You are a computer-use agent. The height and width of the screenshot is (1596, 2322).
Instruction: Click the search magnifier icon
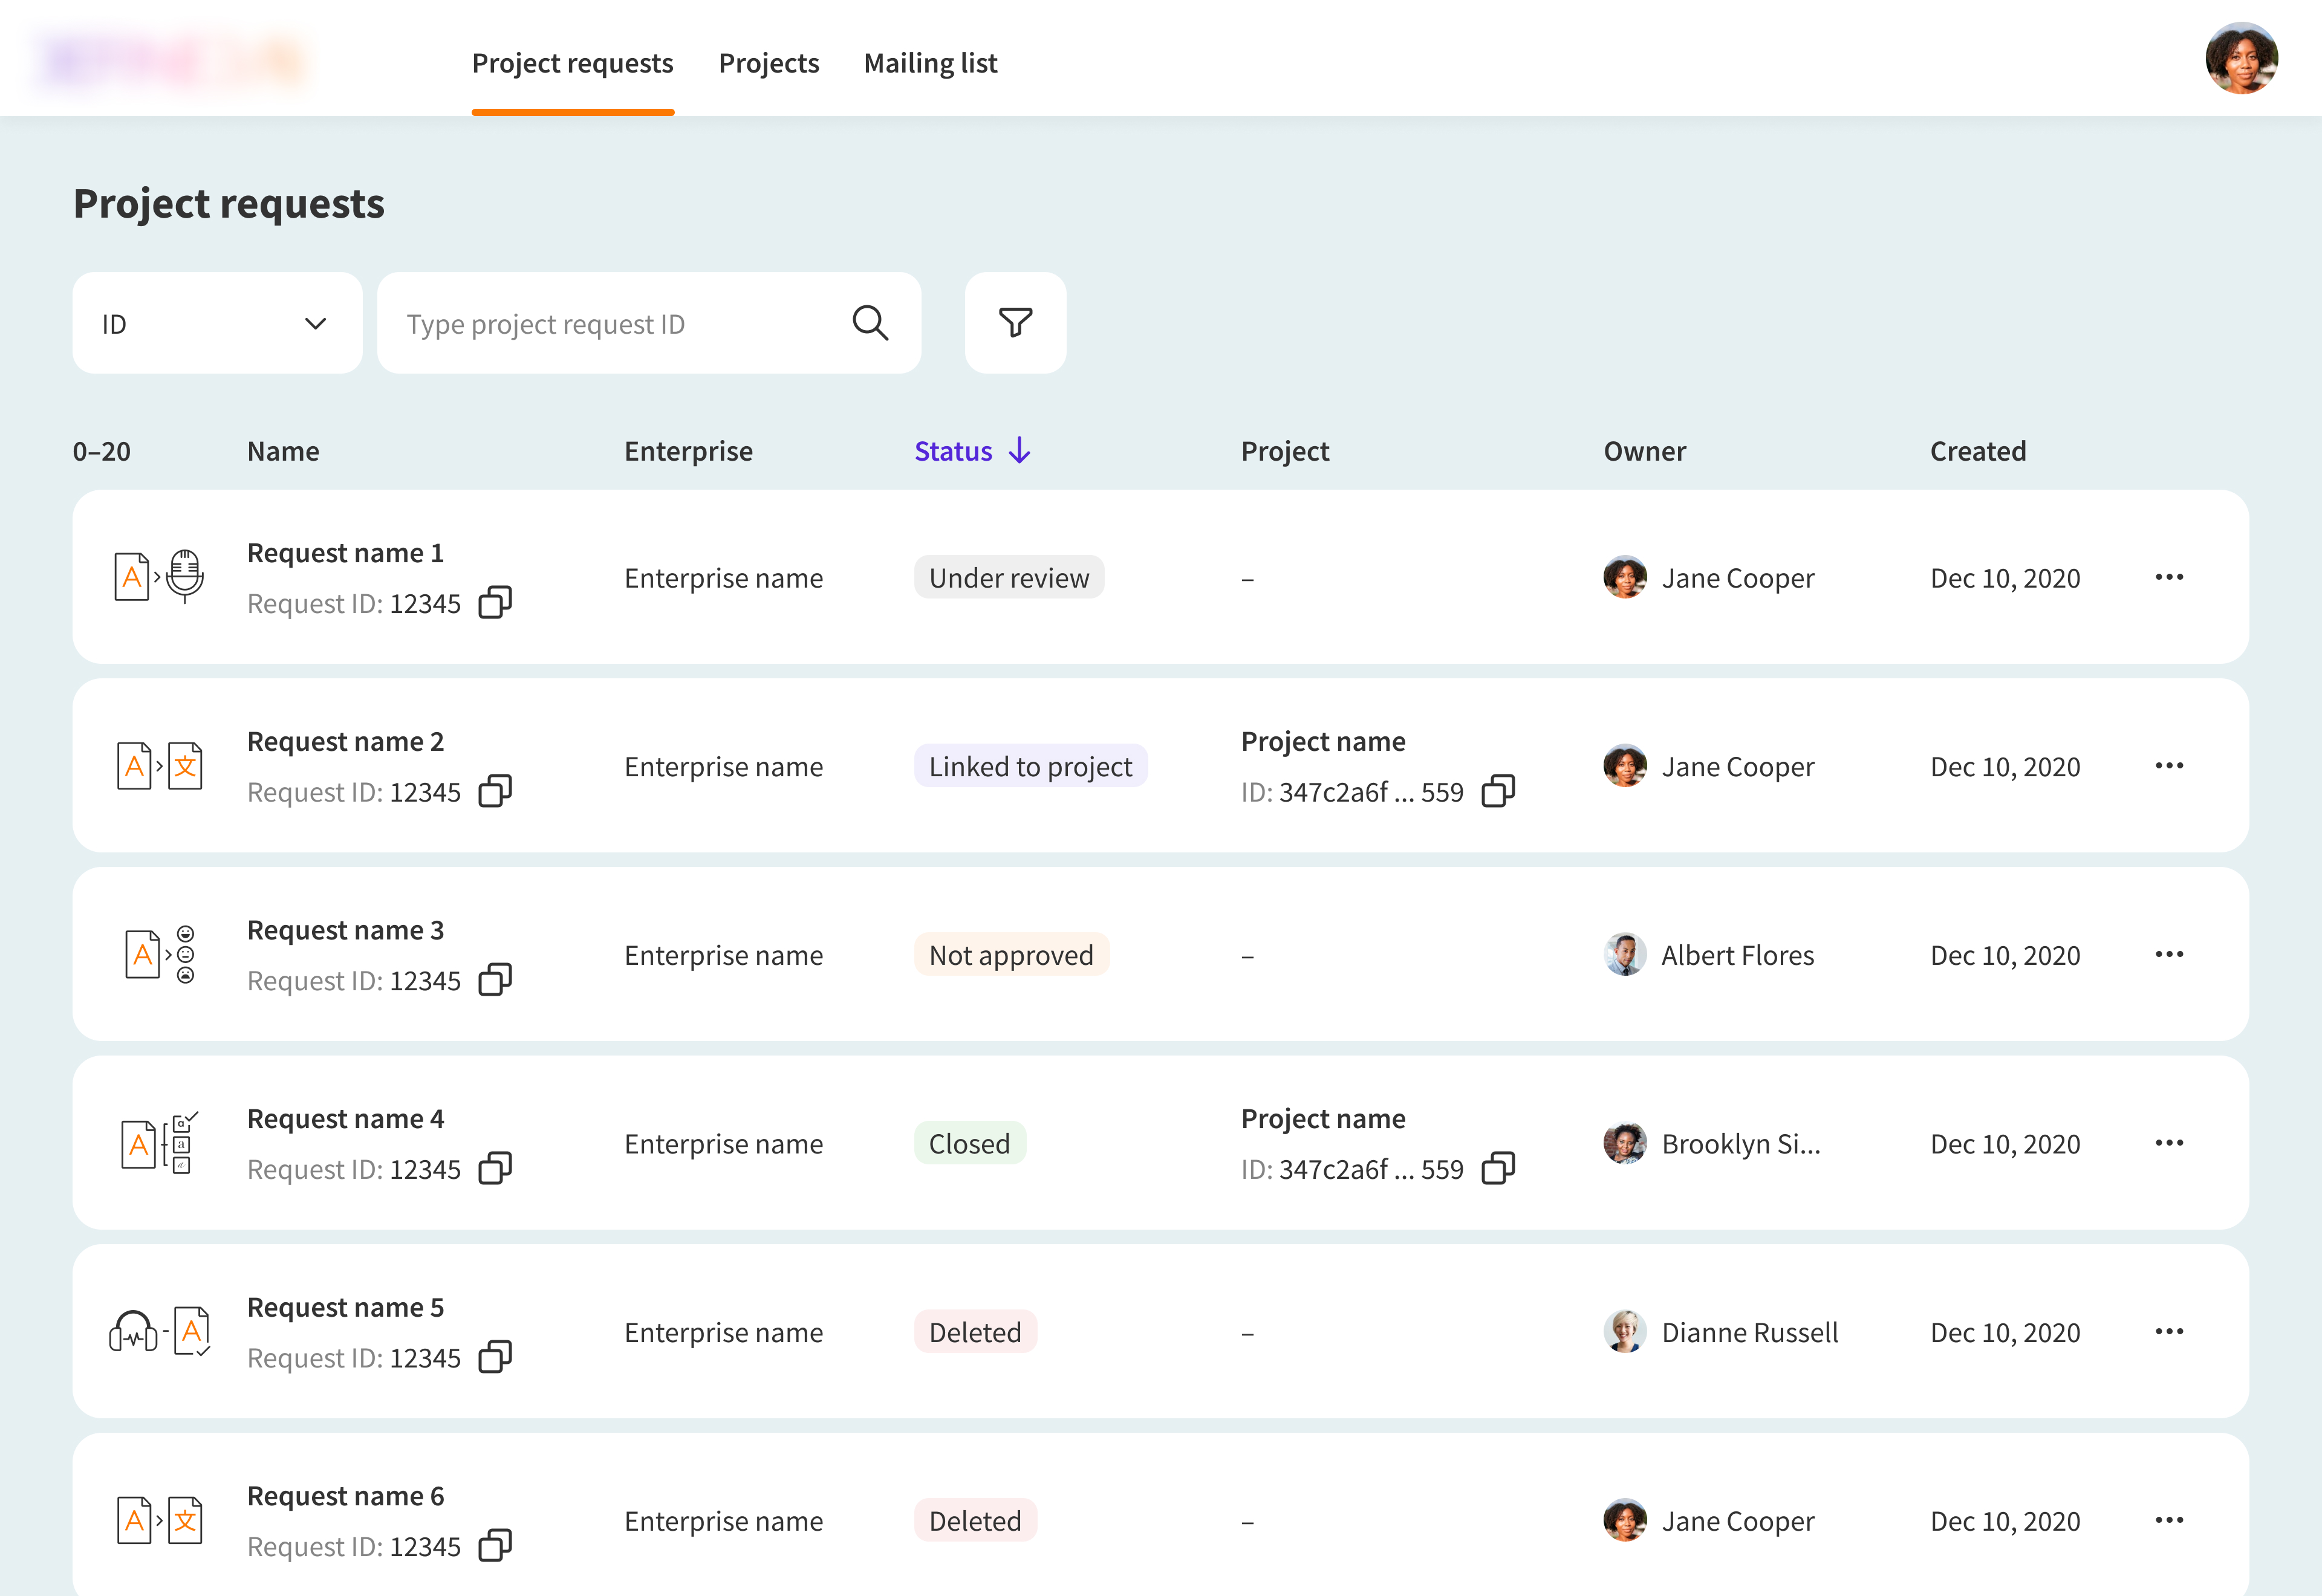pos(869,323)
